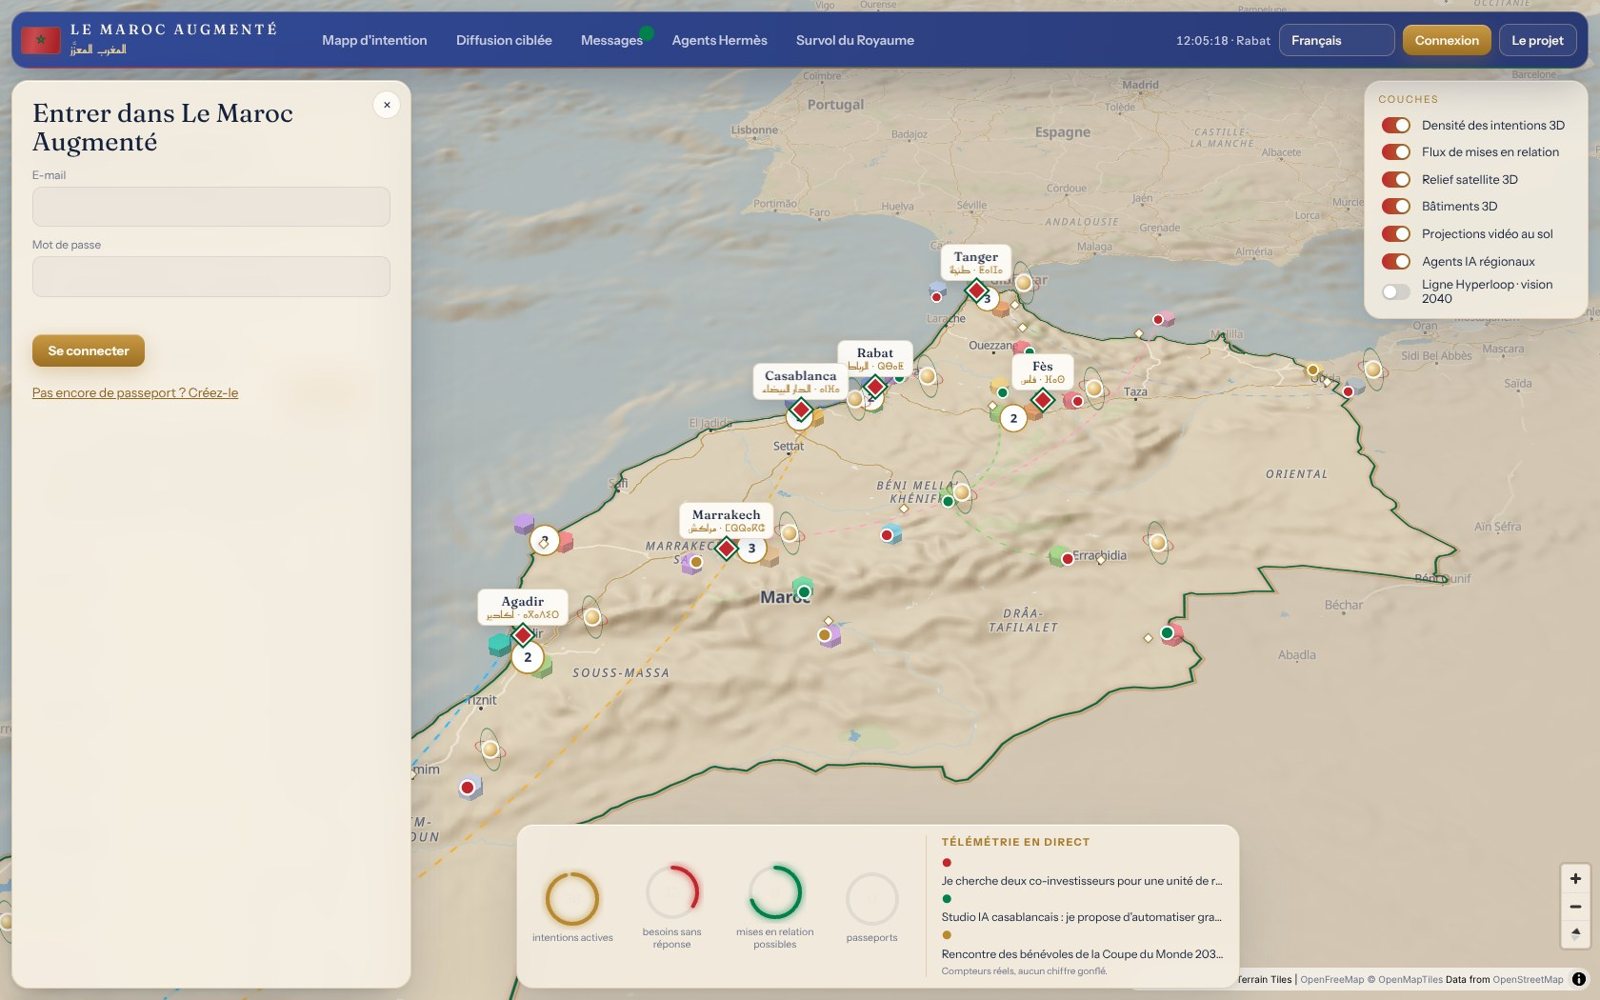Open the co-investisseurs telemetry message
Image resolution: width=1600 pixels, height=1000 pixels.
(x=1081, y=881)
